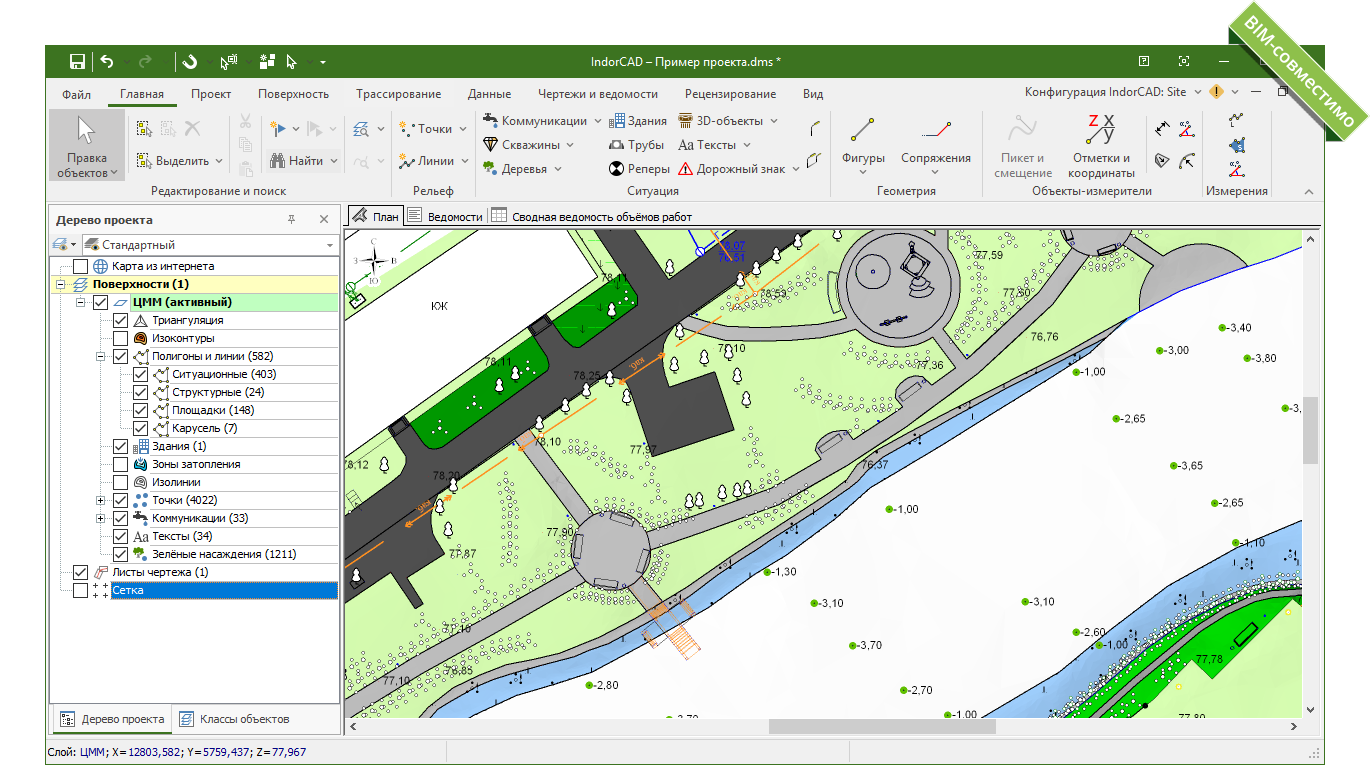
Task: Open the Отметки и координаты measuring tool
Action: click(1101, 146)
